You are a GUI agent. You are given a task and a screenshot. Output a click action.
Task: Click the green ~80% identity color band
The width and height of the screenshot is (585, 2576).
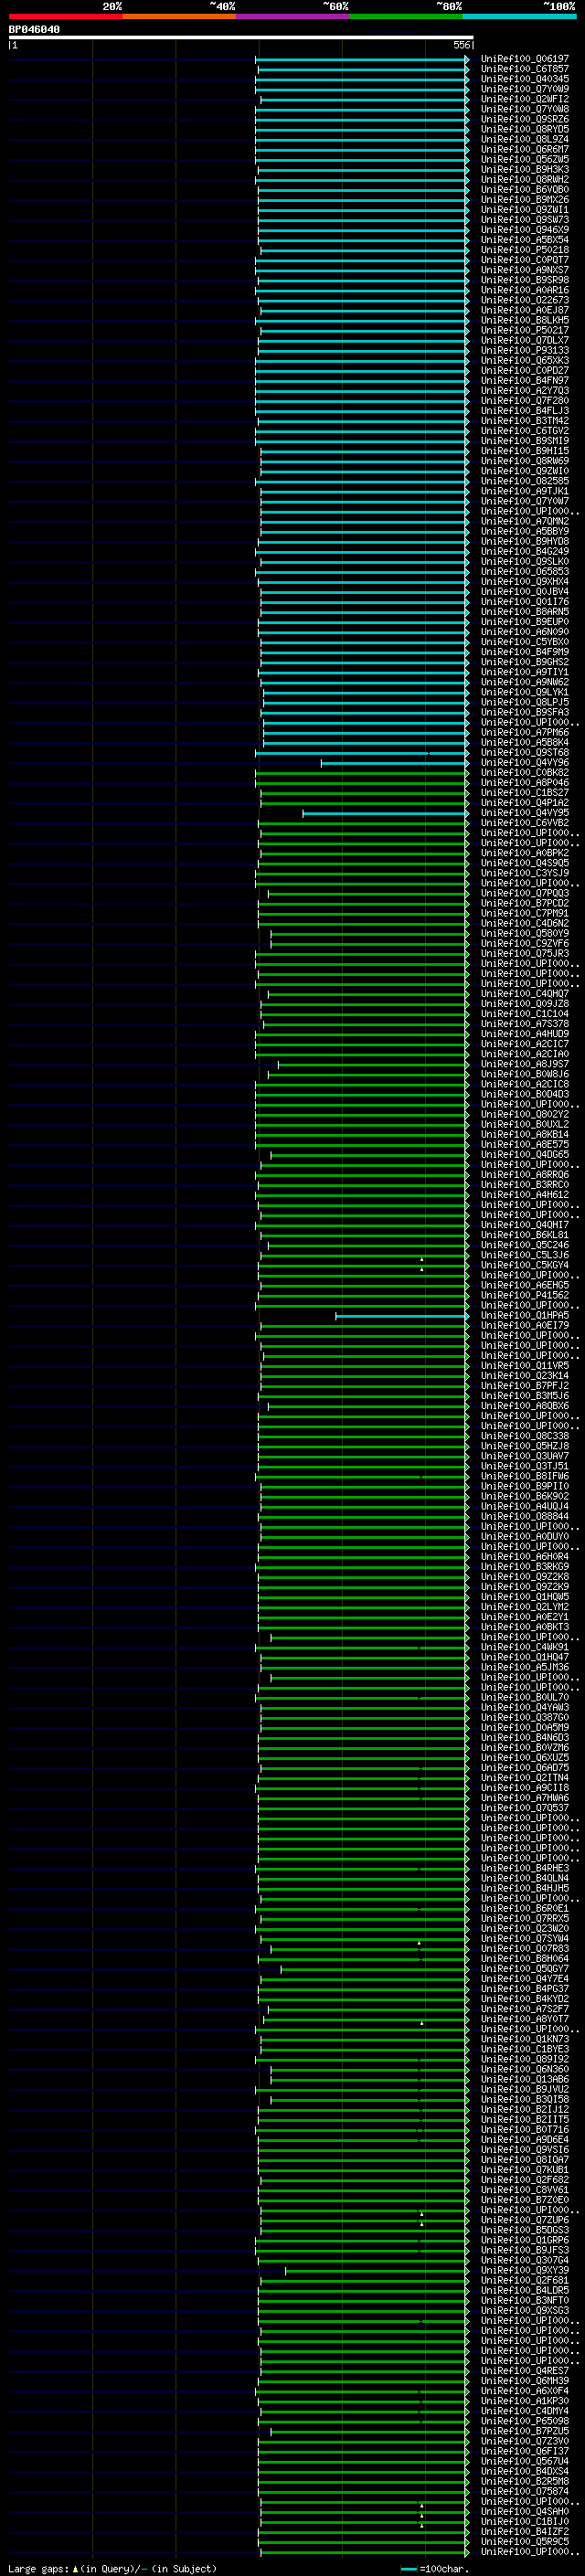[x=406, y=16]
